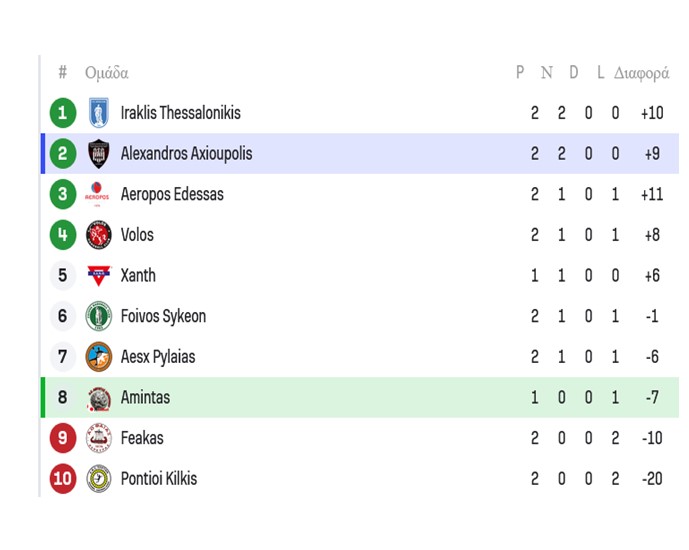689x550 pixels.
Task: Select the Aeropos Edessas team name
Action: tap(172, 194)
